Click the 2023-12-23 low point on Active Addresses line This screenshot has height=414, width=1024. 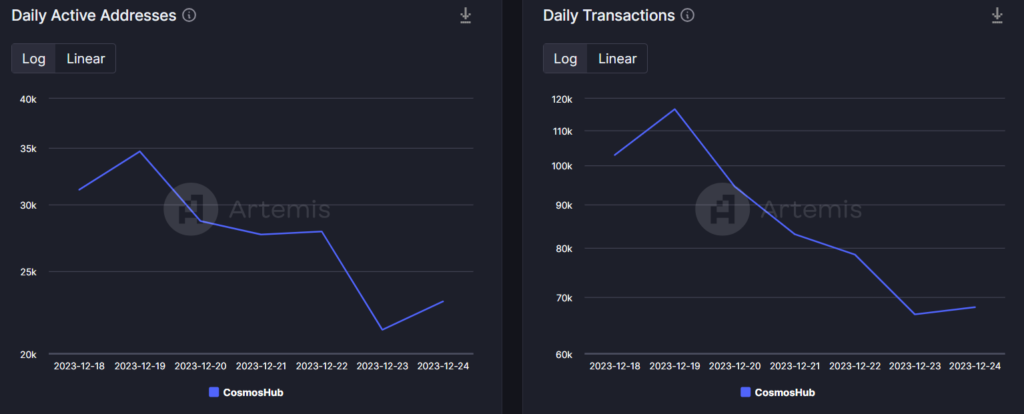pos(382,329)
